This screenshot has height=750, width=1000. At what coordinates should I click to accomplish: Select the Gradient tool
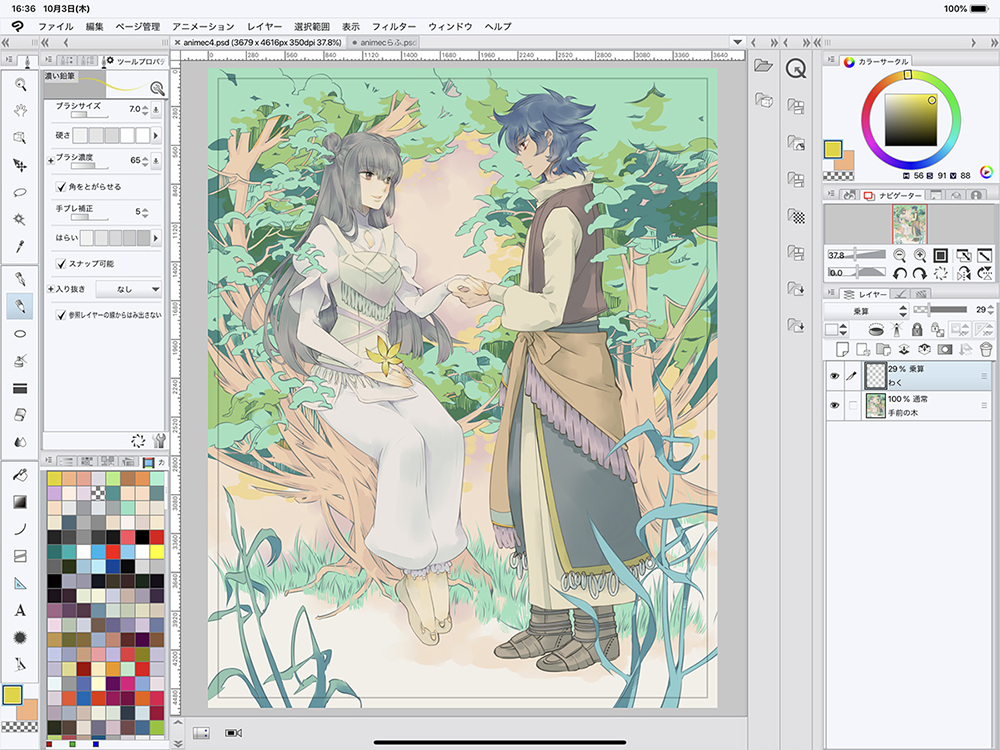point(19,501)
